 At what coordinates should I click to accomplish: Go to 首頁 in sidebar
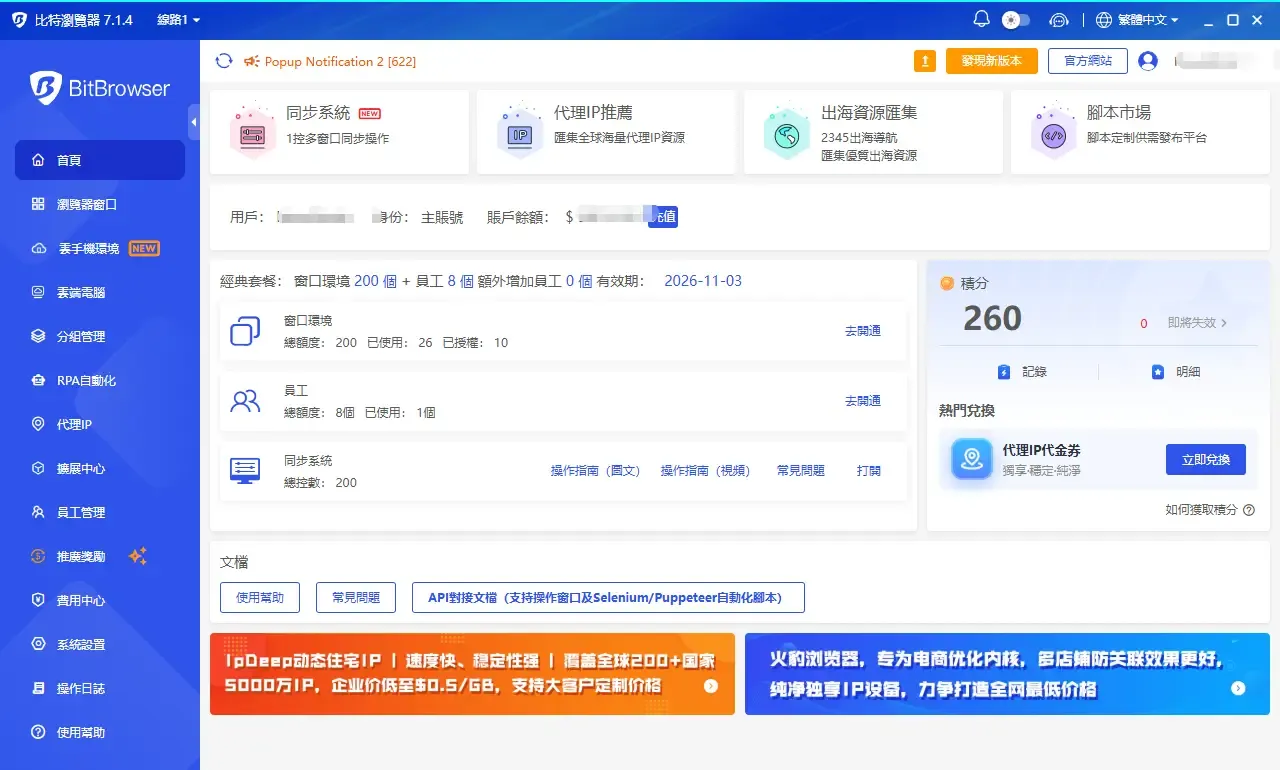coord(100,160)
